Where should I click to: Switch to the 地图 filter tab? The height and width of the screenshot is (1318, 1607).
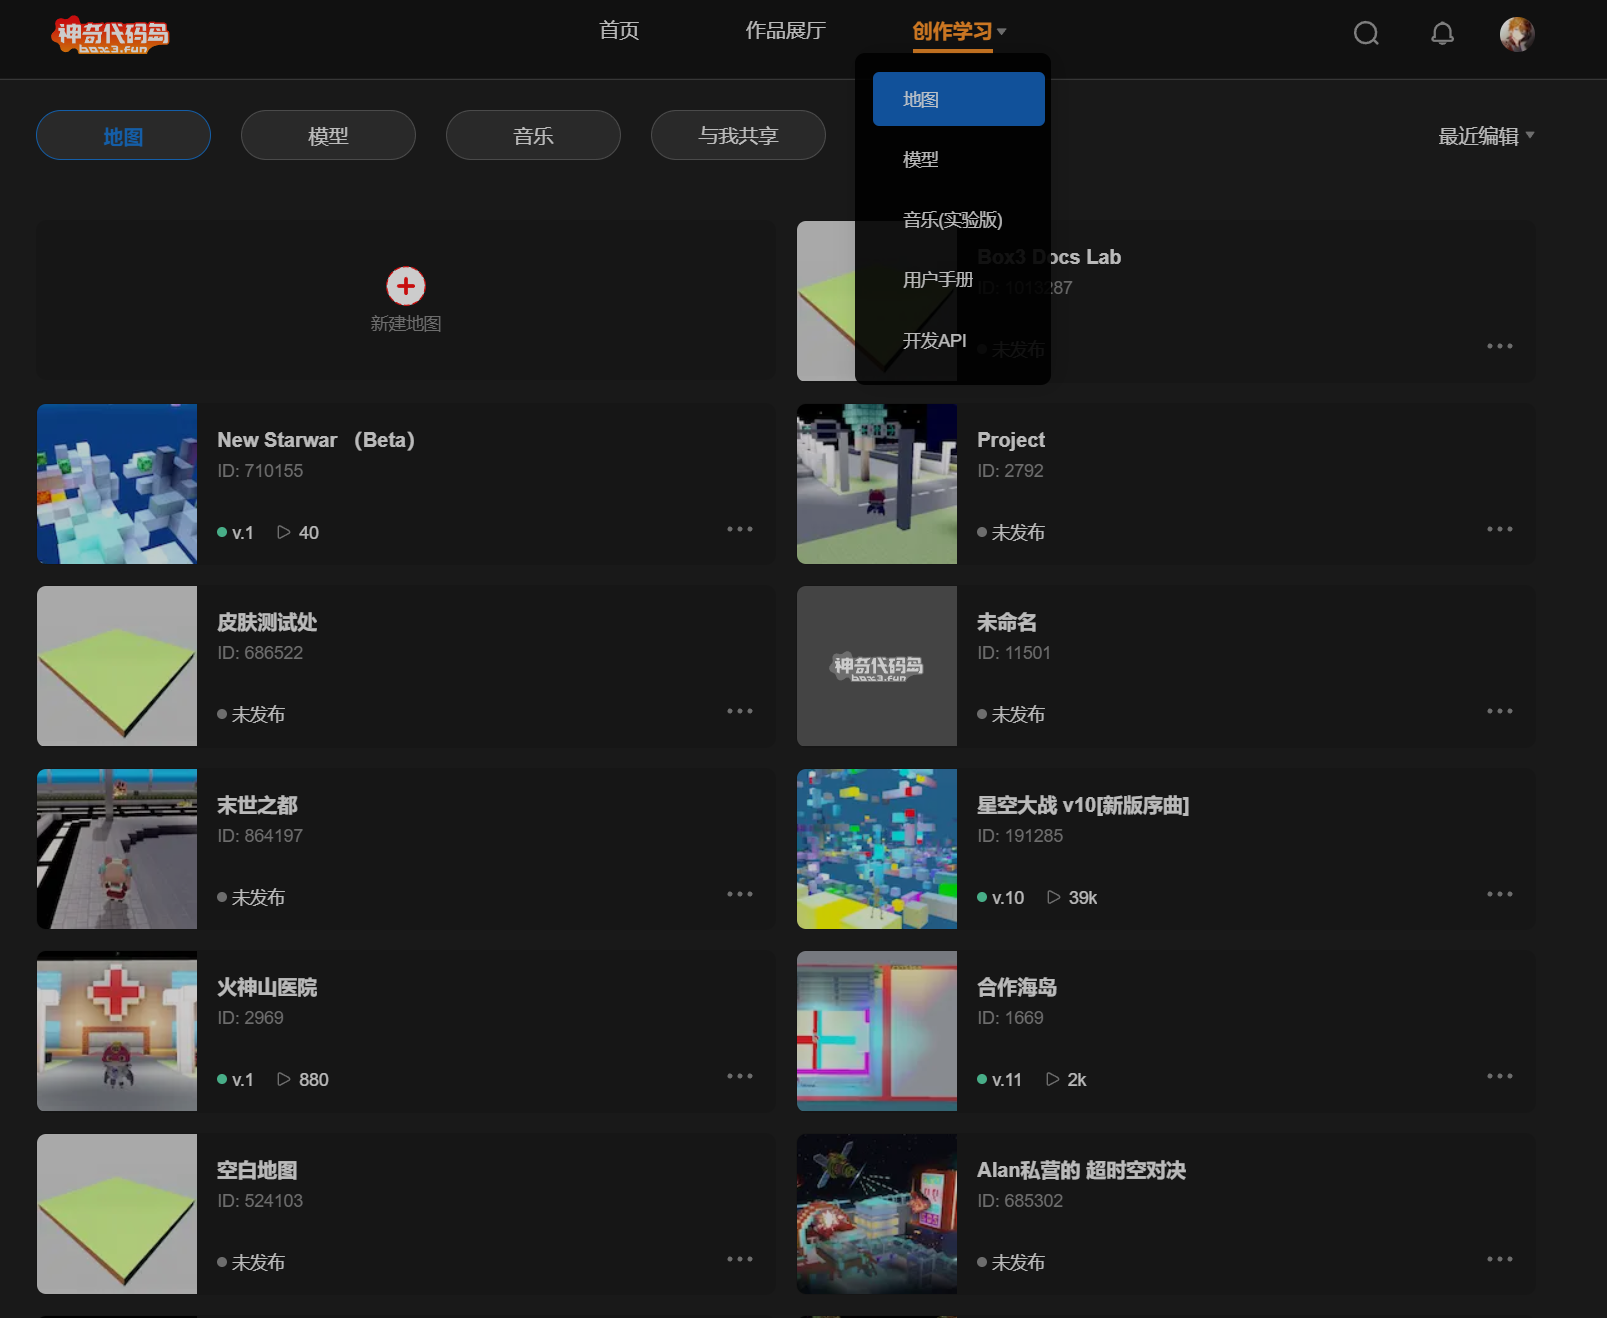coord(123,135)
